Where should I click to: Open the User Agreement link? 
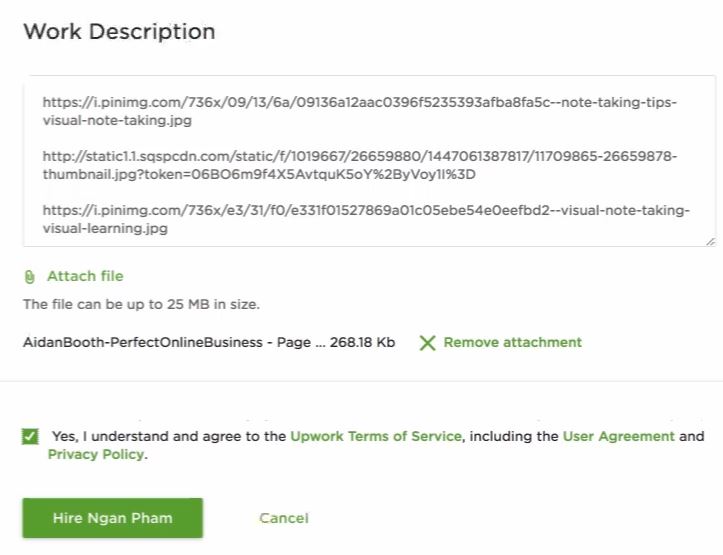pyautogui.click(x=619, y=436)
